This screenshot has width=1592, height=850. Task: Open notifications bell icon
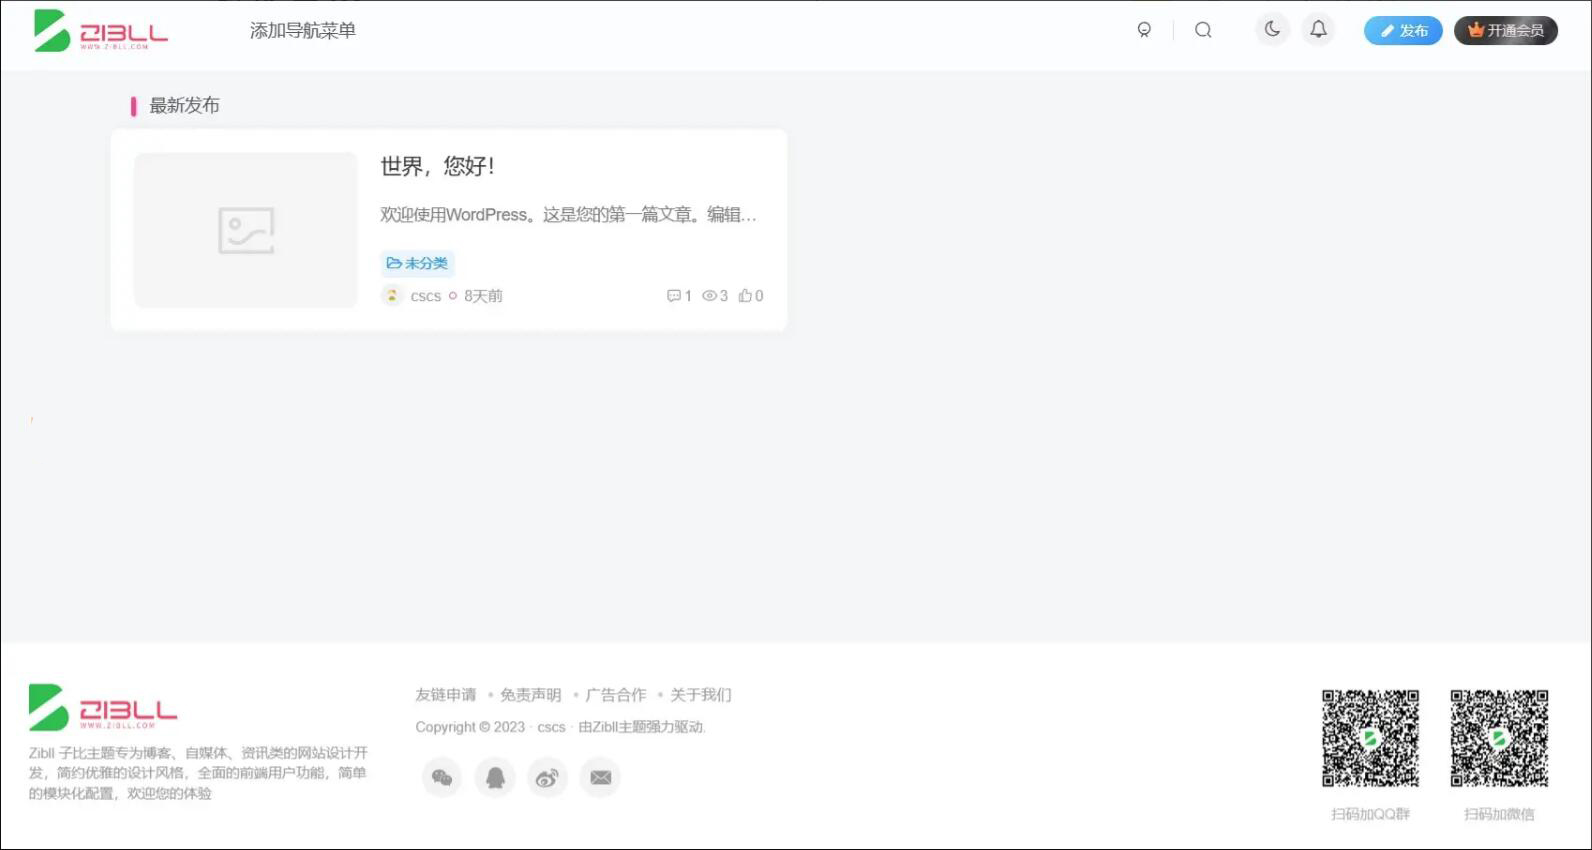[x=1319, y=29]
